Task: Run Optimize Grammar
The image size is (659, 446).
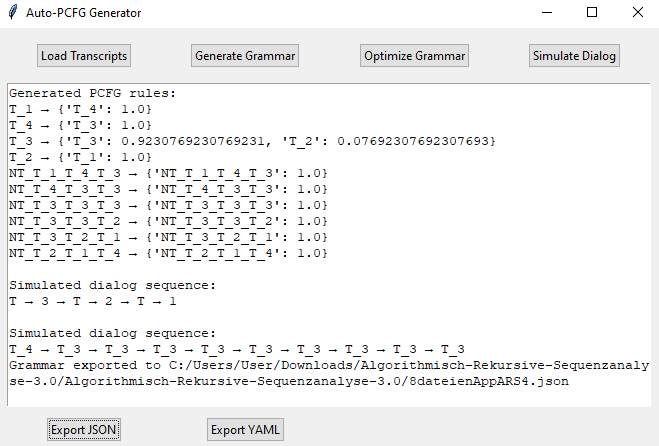Action: click(415, 56)
